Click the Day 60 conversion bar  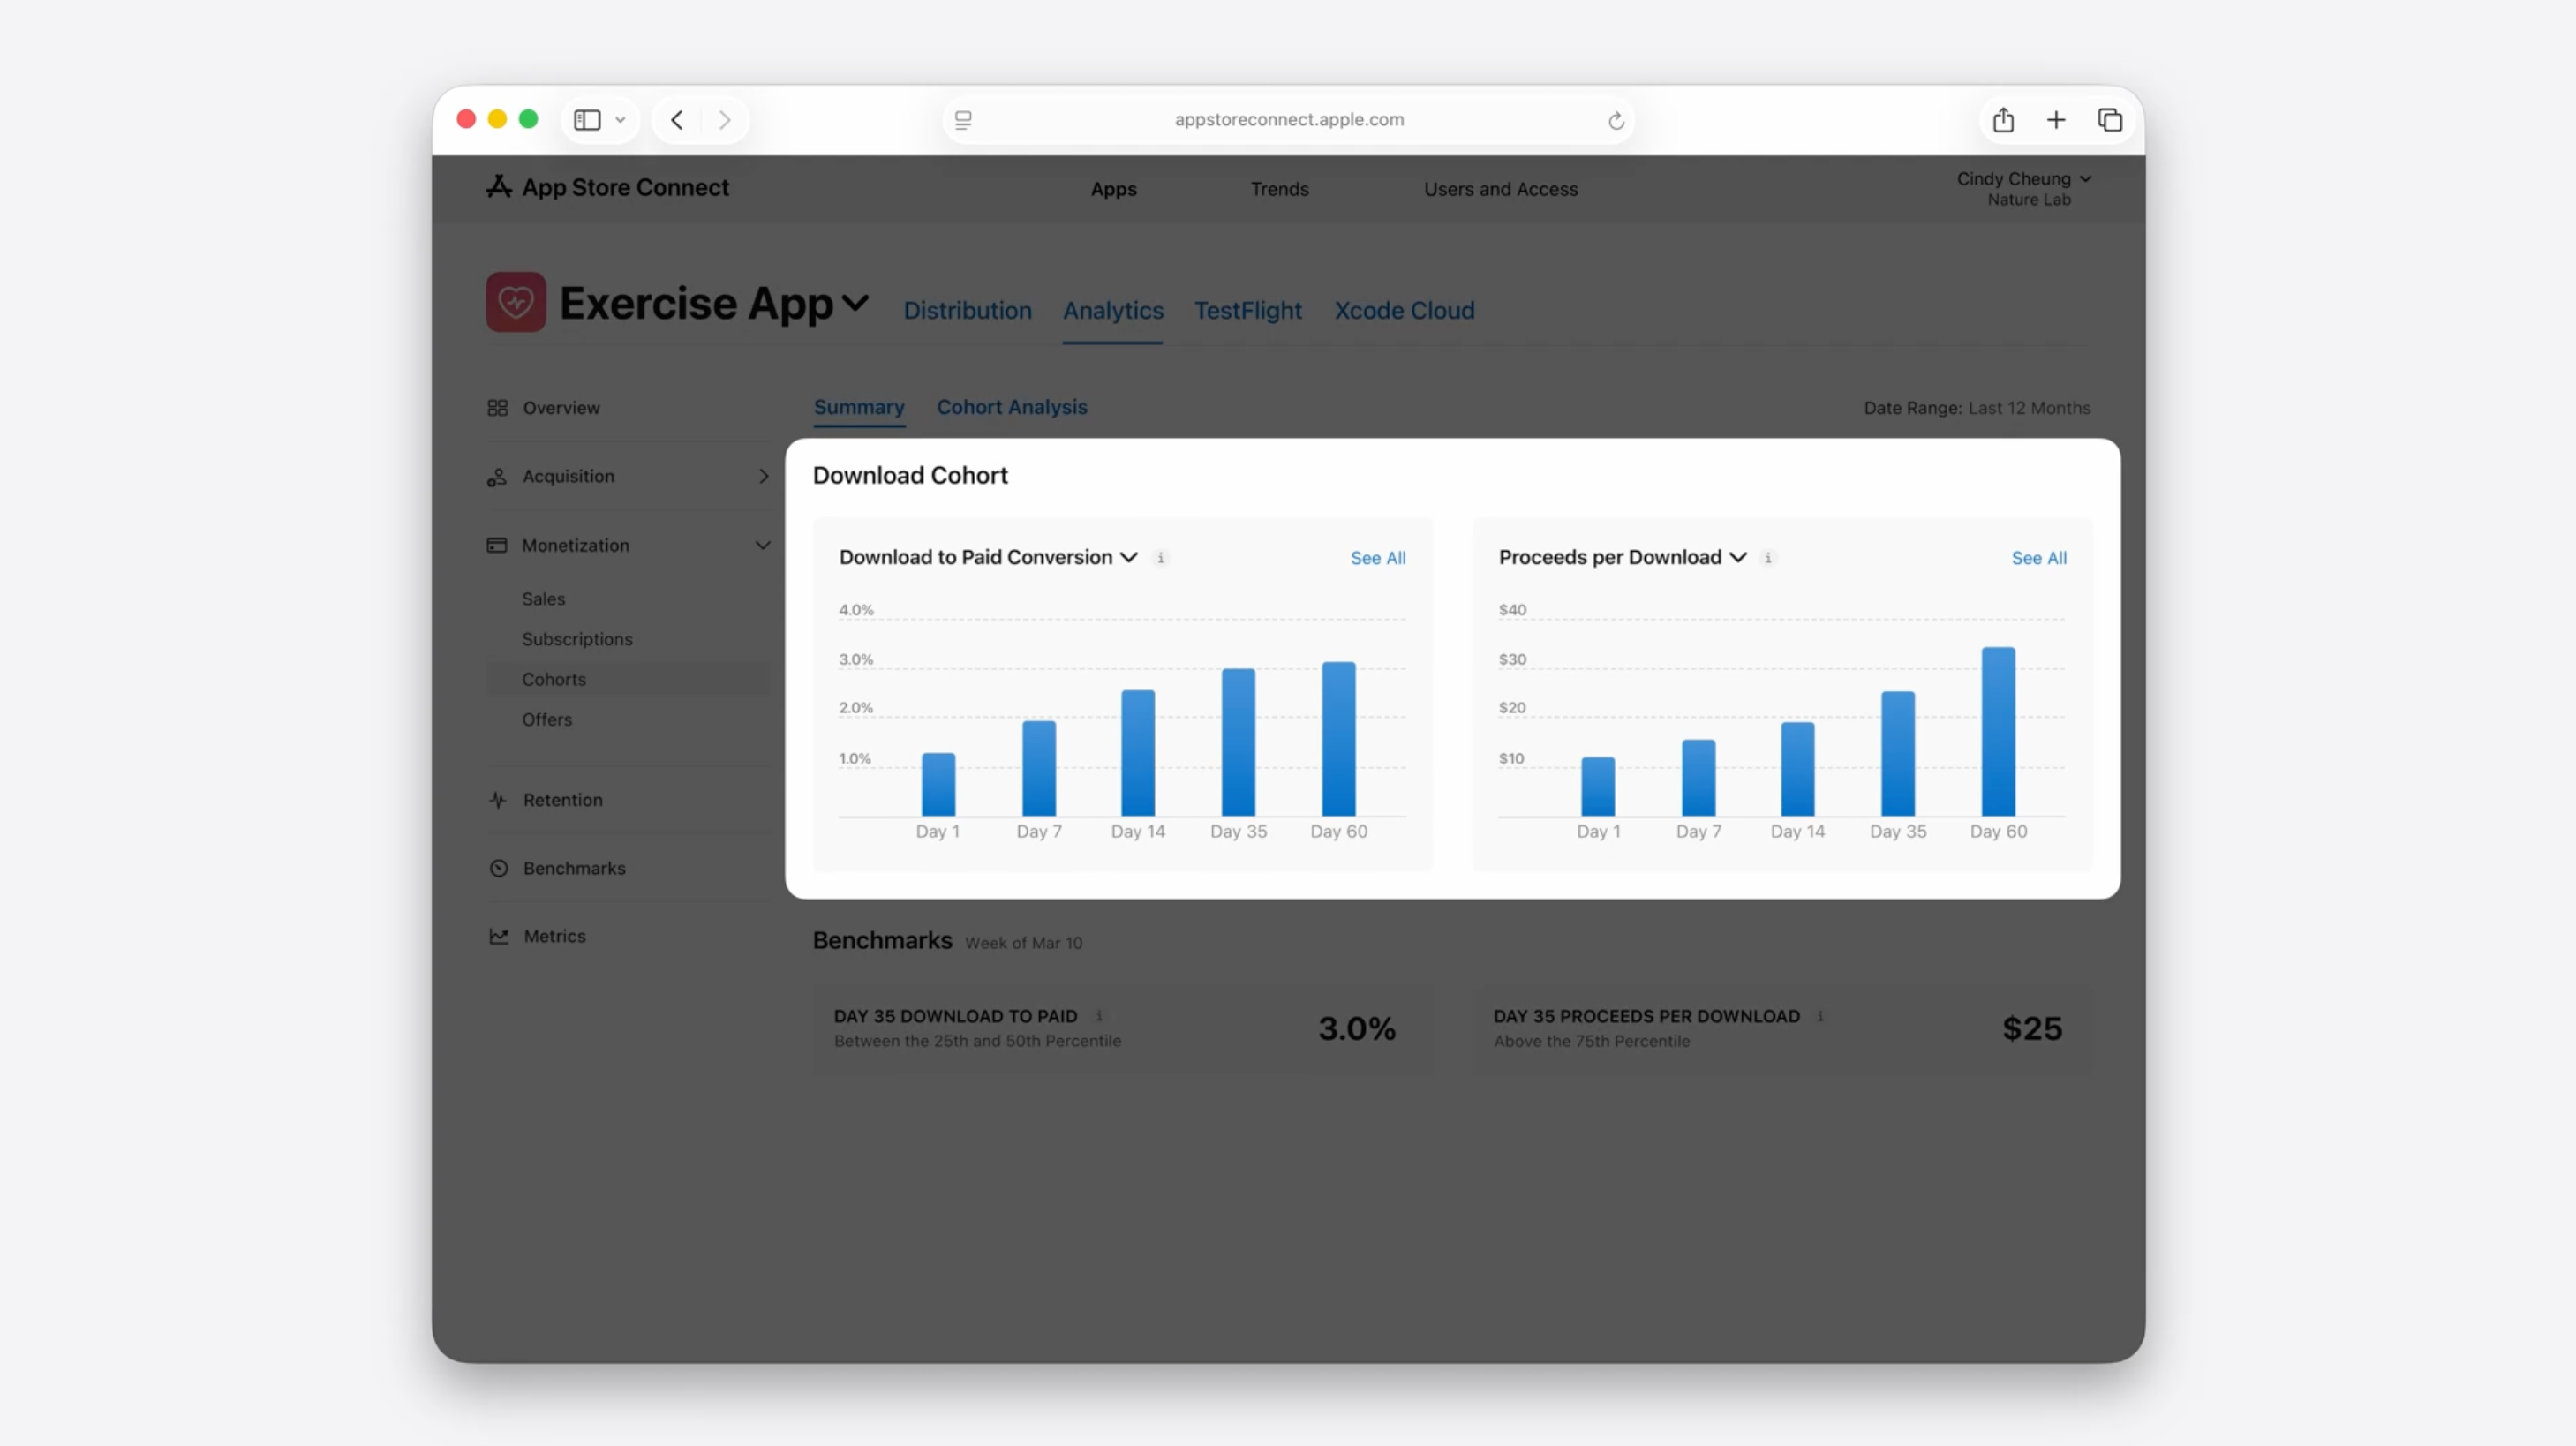pos(1338,739)
